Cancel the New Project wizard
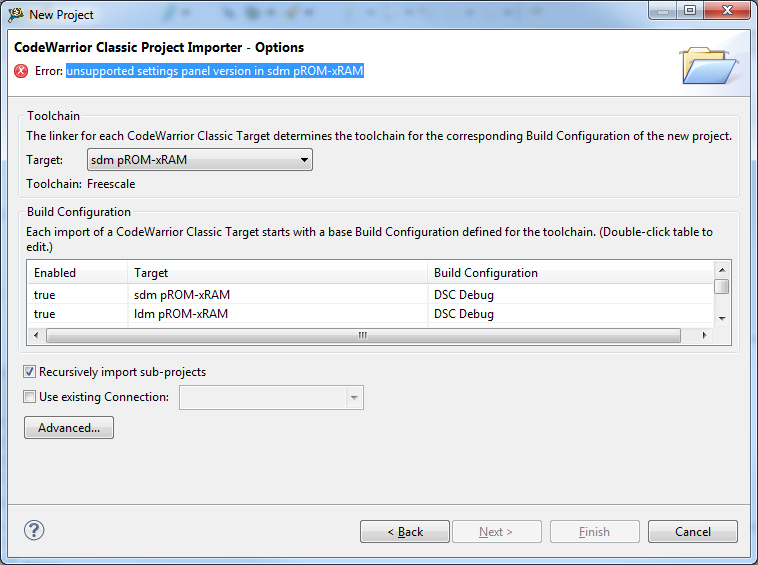The height and width of the screenshot is (565, 758). pyautogui.click(x=692, y=532)
